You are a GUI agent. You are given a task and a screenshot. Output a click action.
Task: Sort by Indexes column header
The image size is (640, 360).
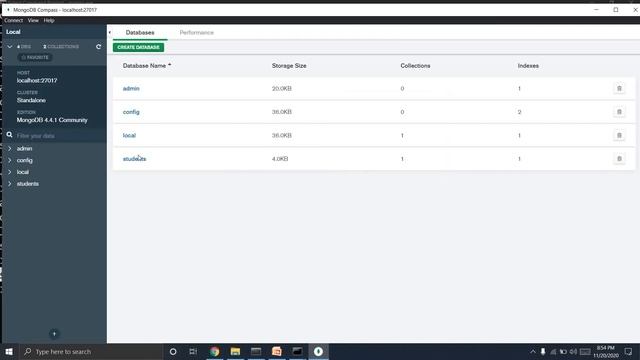tap(528, 66)
